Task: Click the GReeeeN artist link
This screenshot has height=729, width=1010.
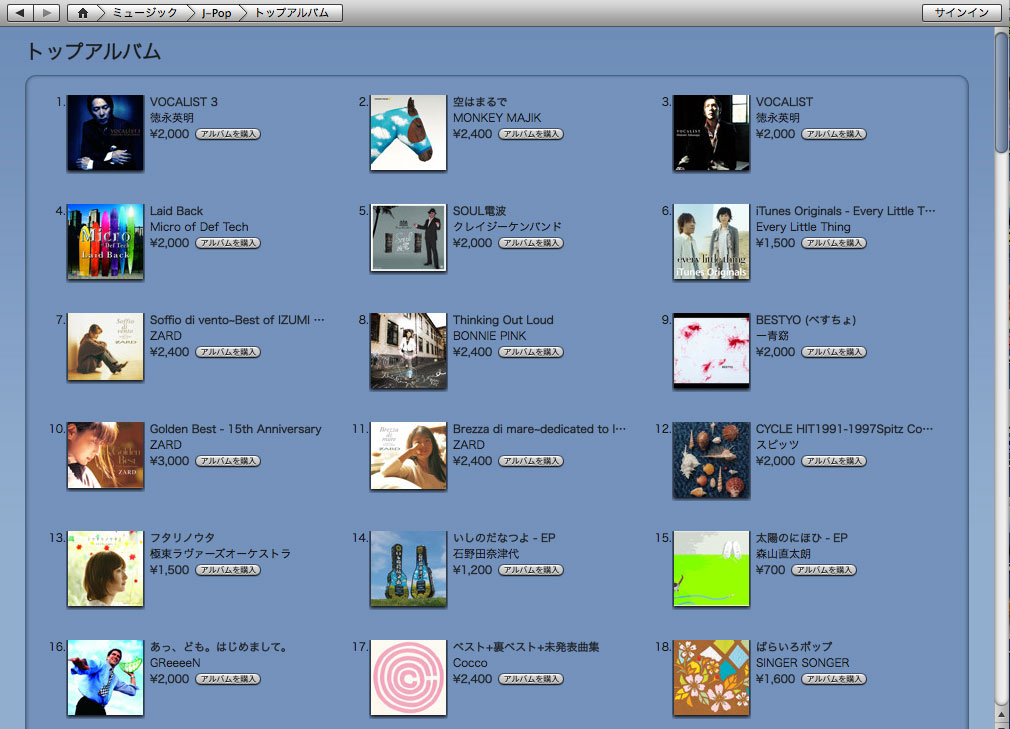Action: click(175, 663)
